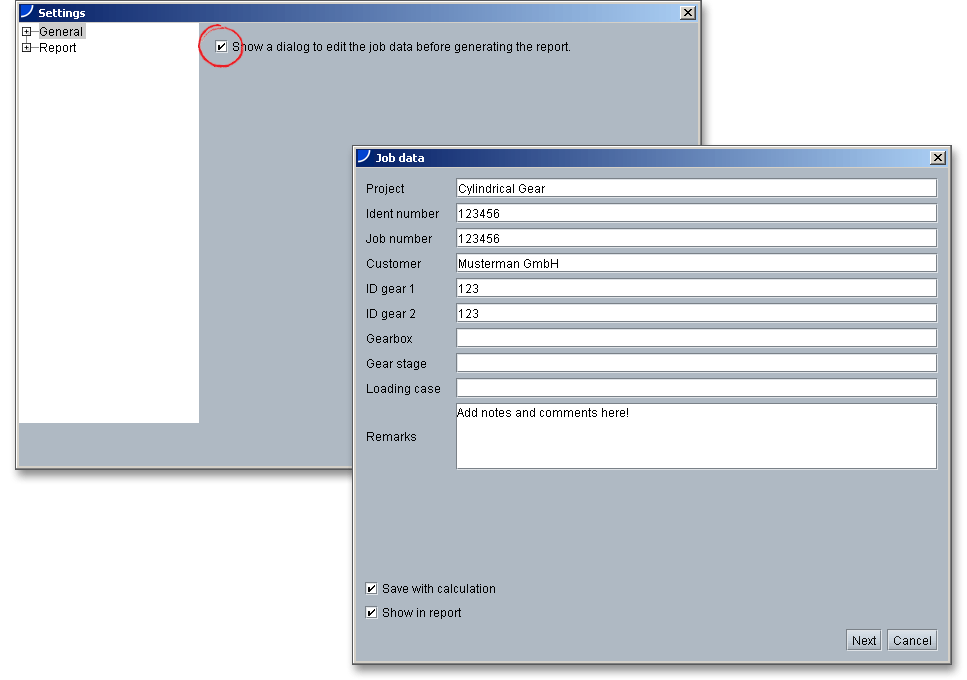
Task: Toggle the Show in report checkbox
Action: [x=372, y=613]
